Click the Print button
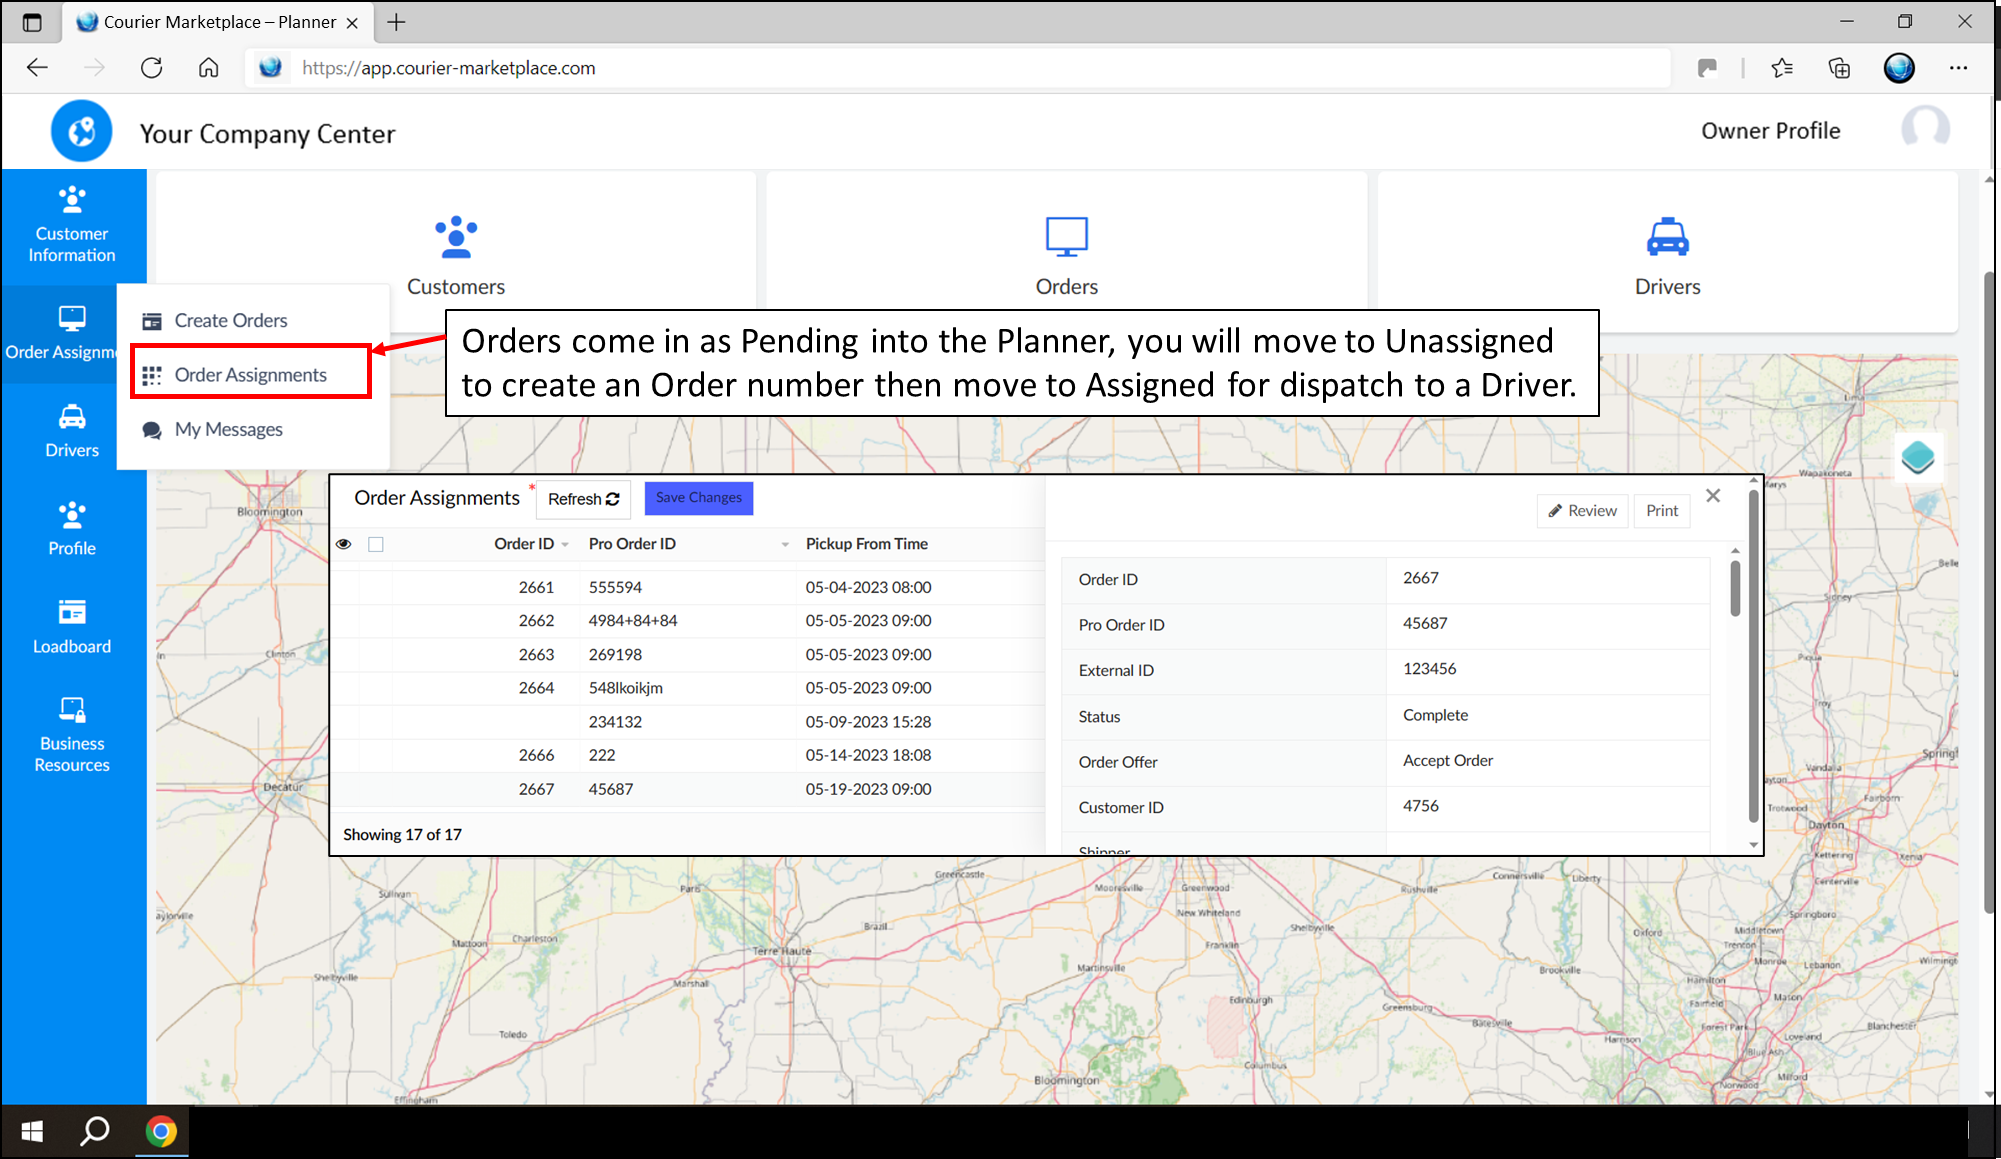This screenshot has height=1159, width=2001. coord(1662,511)
